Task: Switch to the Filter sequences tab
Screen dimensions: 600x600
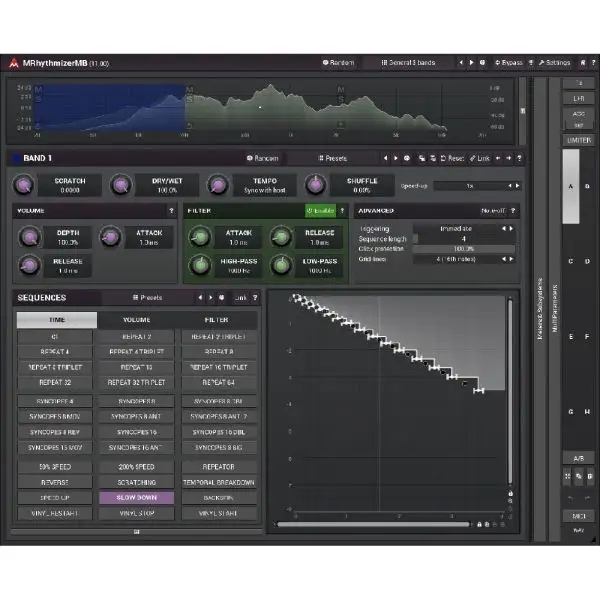Action: 218,320
